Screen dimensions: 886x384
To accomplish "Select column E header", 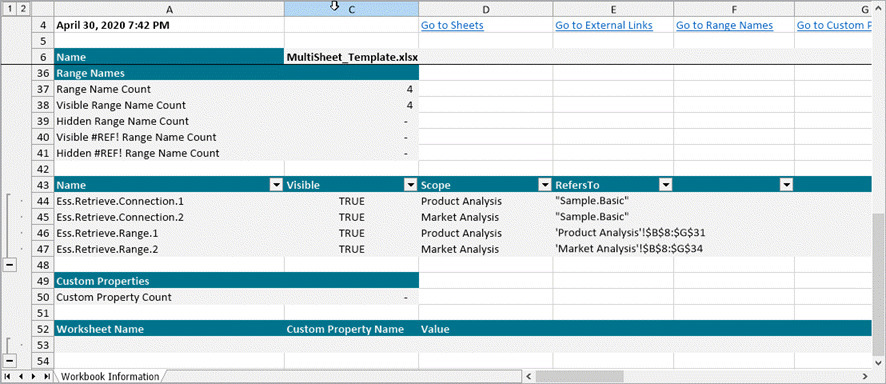I will (613, 9).
